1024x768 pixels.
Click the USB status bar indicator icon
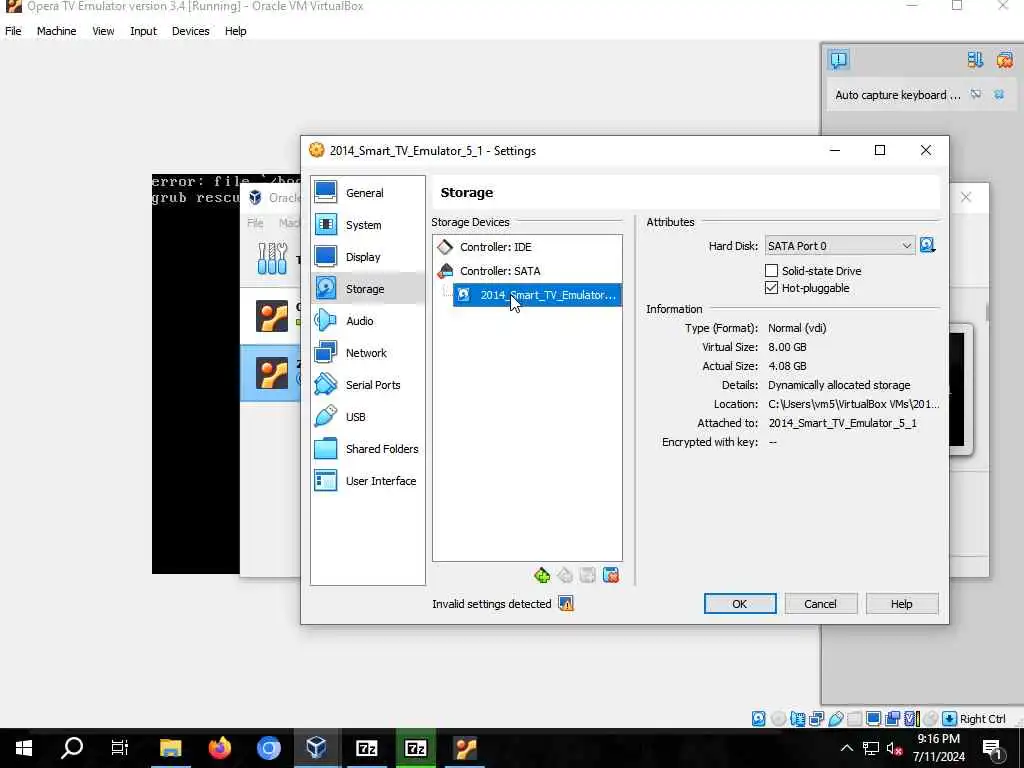(836, 719)
